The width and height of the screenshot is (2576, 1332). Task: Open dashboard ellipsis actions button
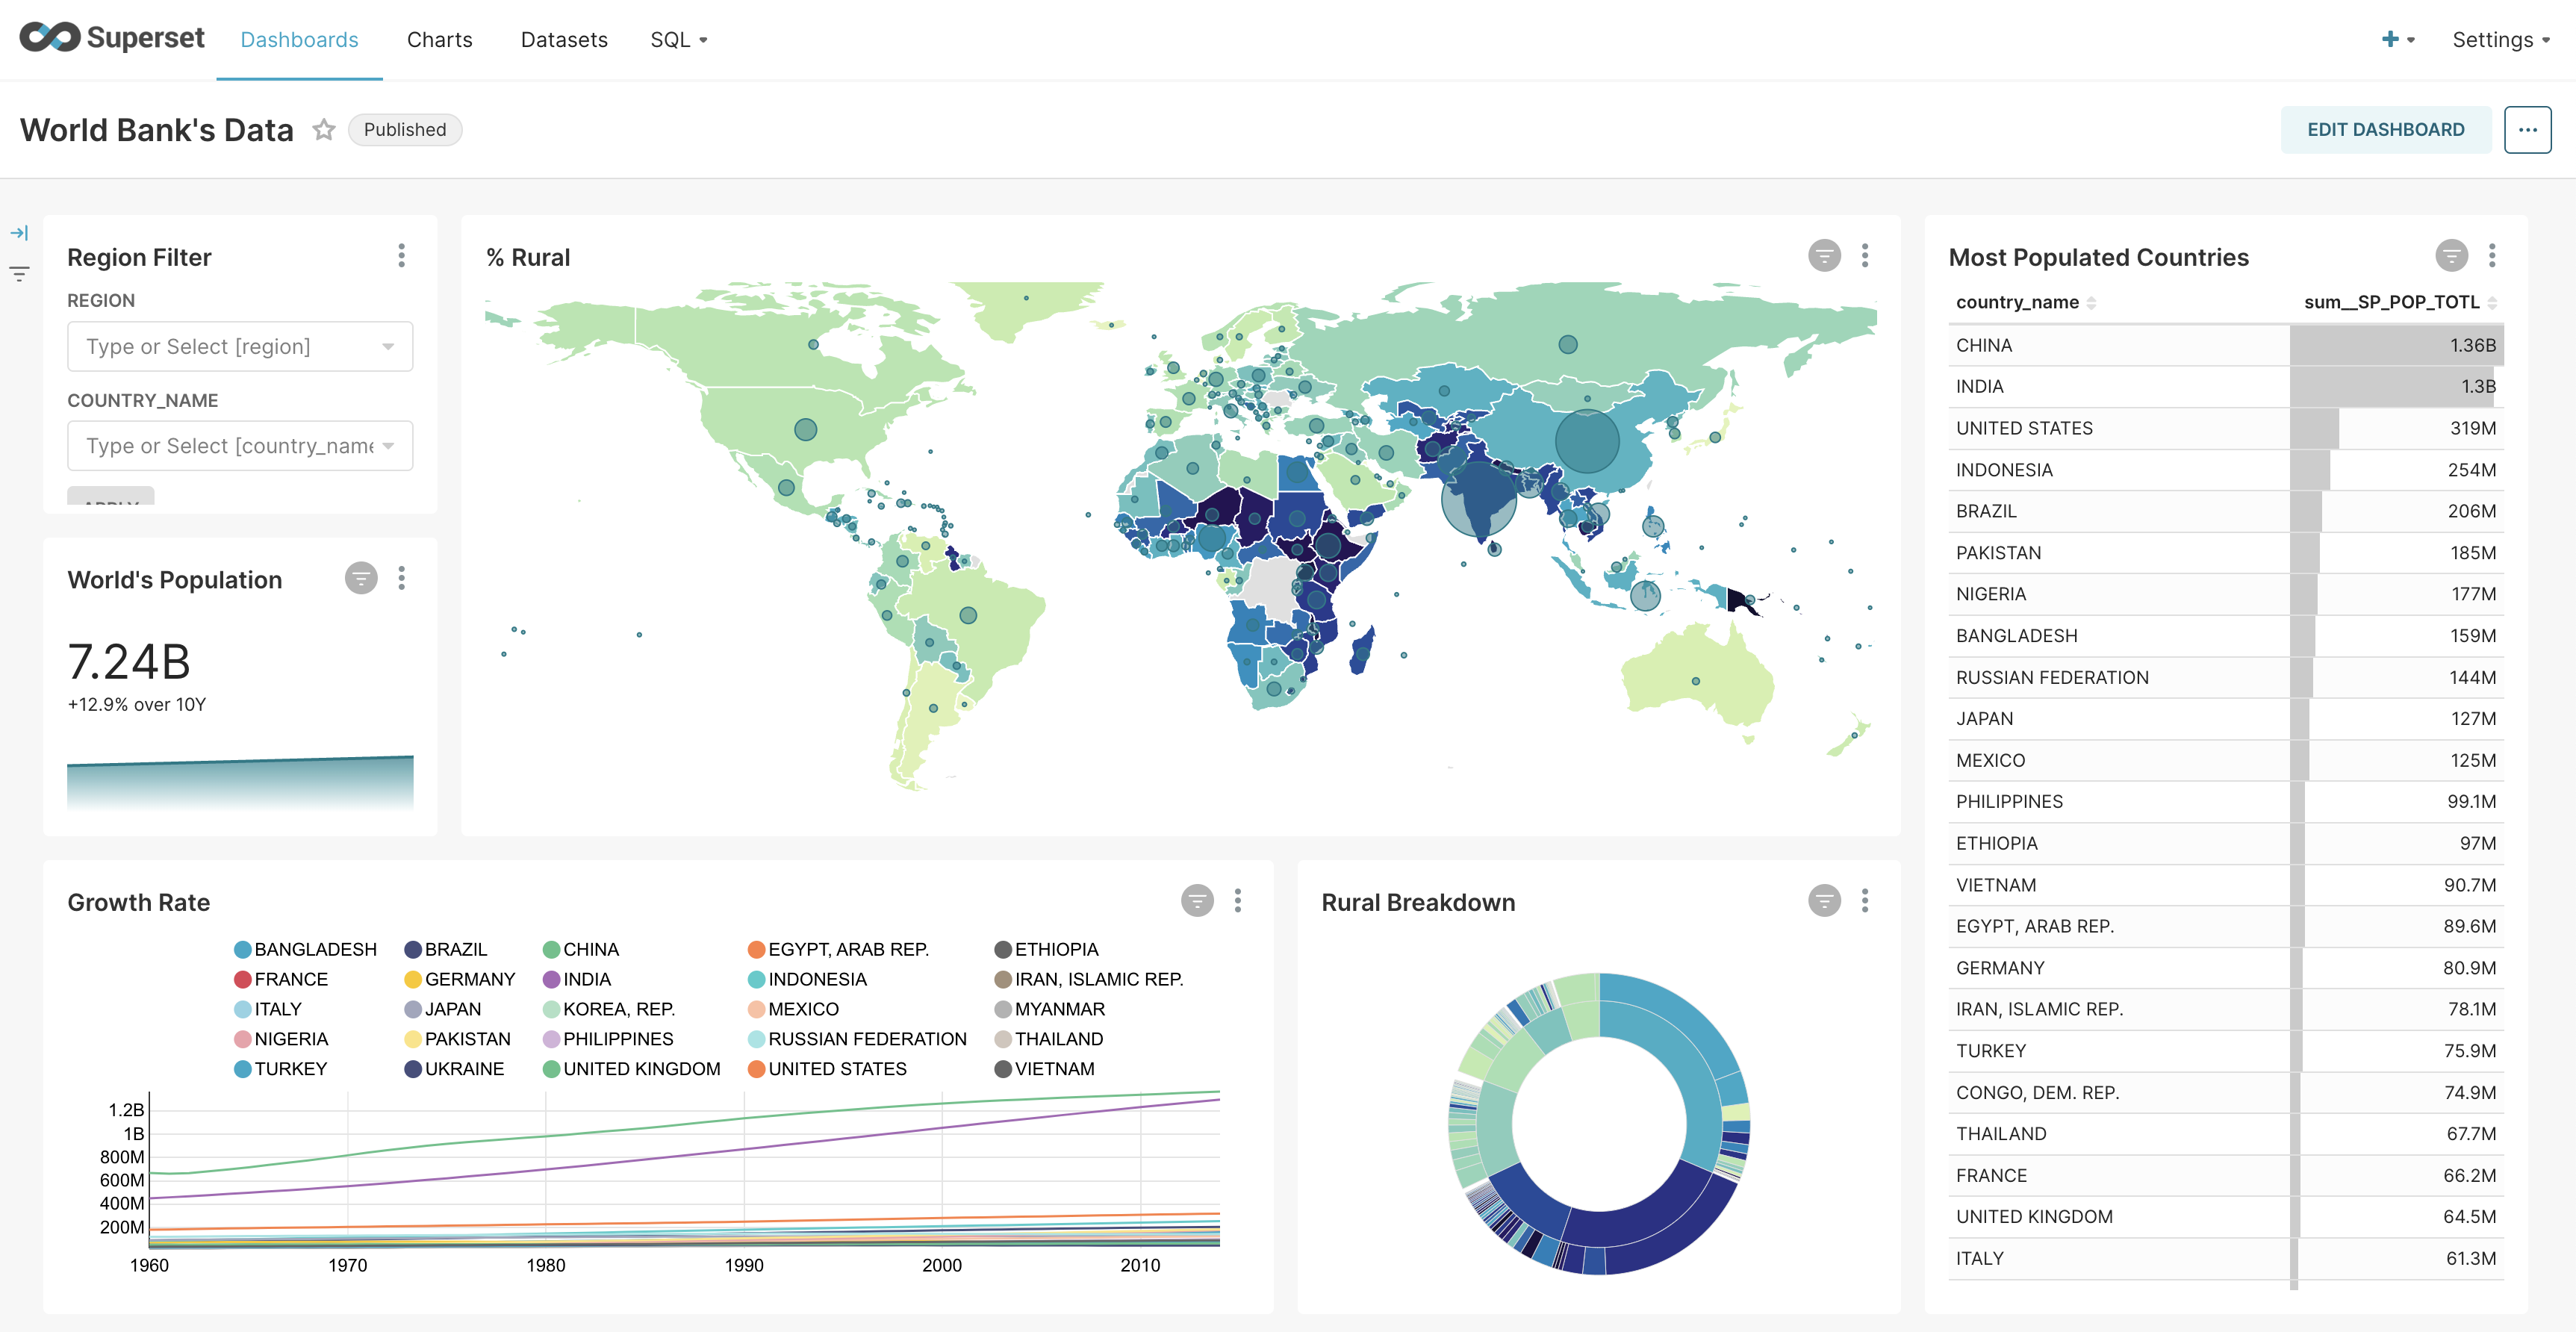click(x=2527, y=130)
